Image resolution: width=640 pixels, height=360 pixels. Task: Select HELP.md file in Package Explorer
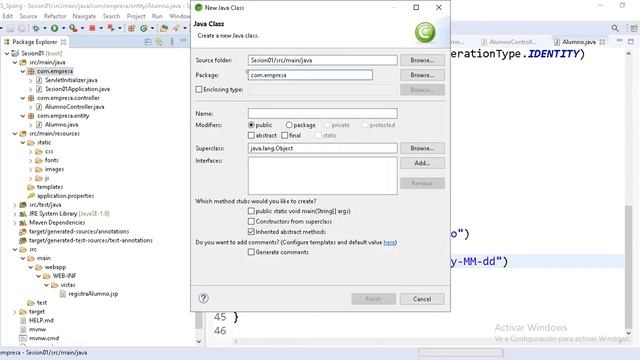(41, 320)
